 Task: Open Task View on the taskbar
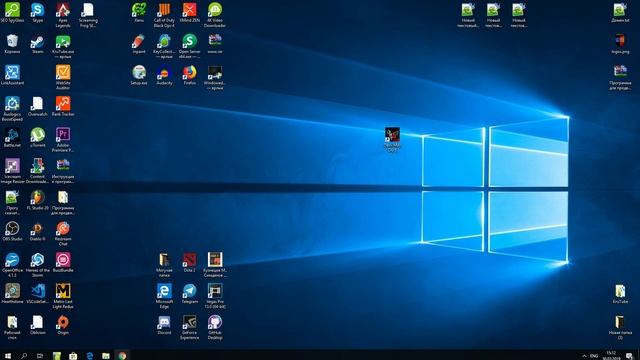[x=40, y=356]
